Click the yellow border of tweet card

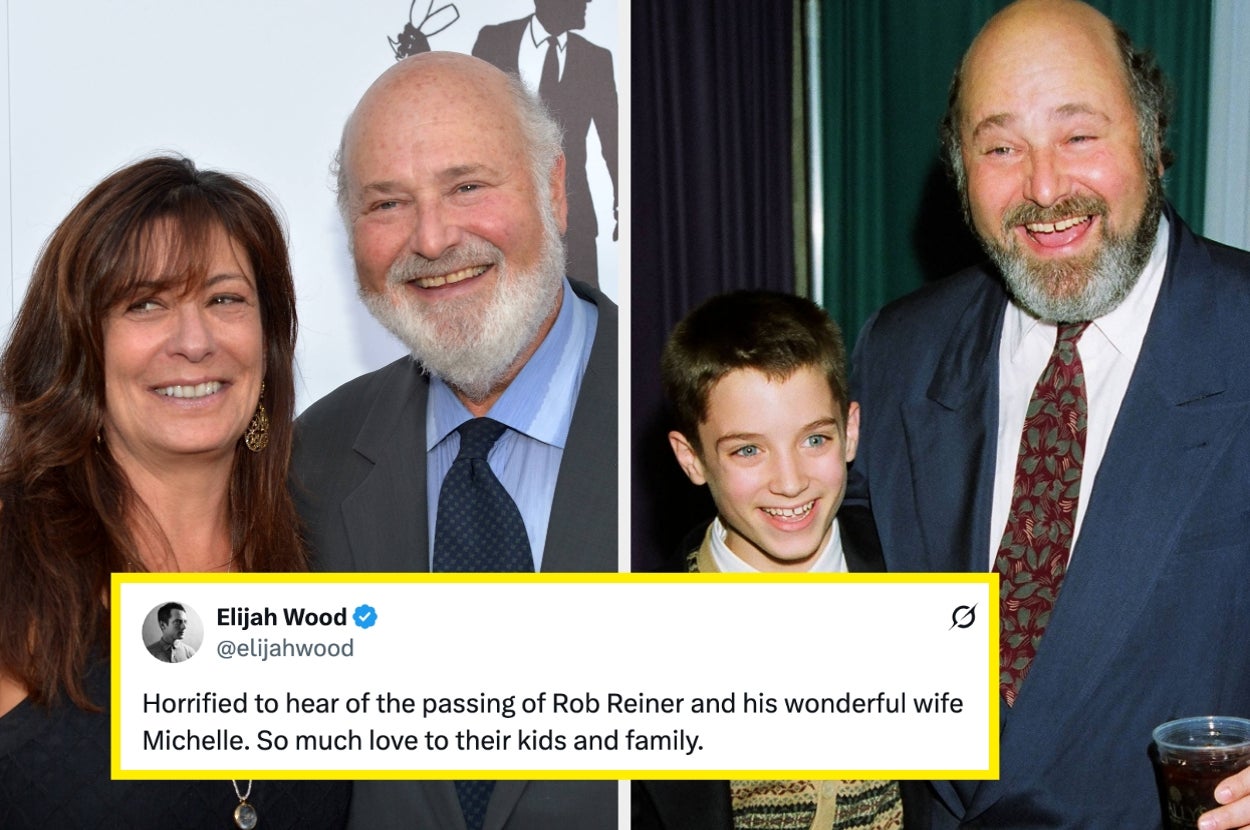(555, 578)
